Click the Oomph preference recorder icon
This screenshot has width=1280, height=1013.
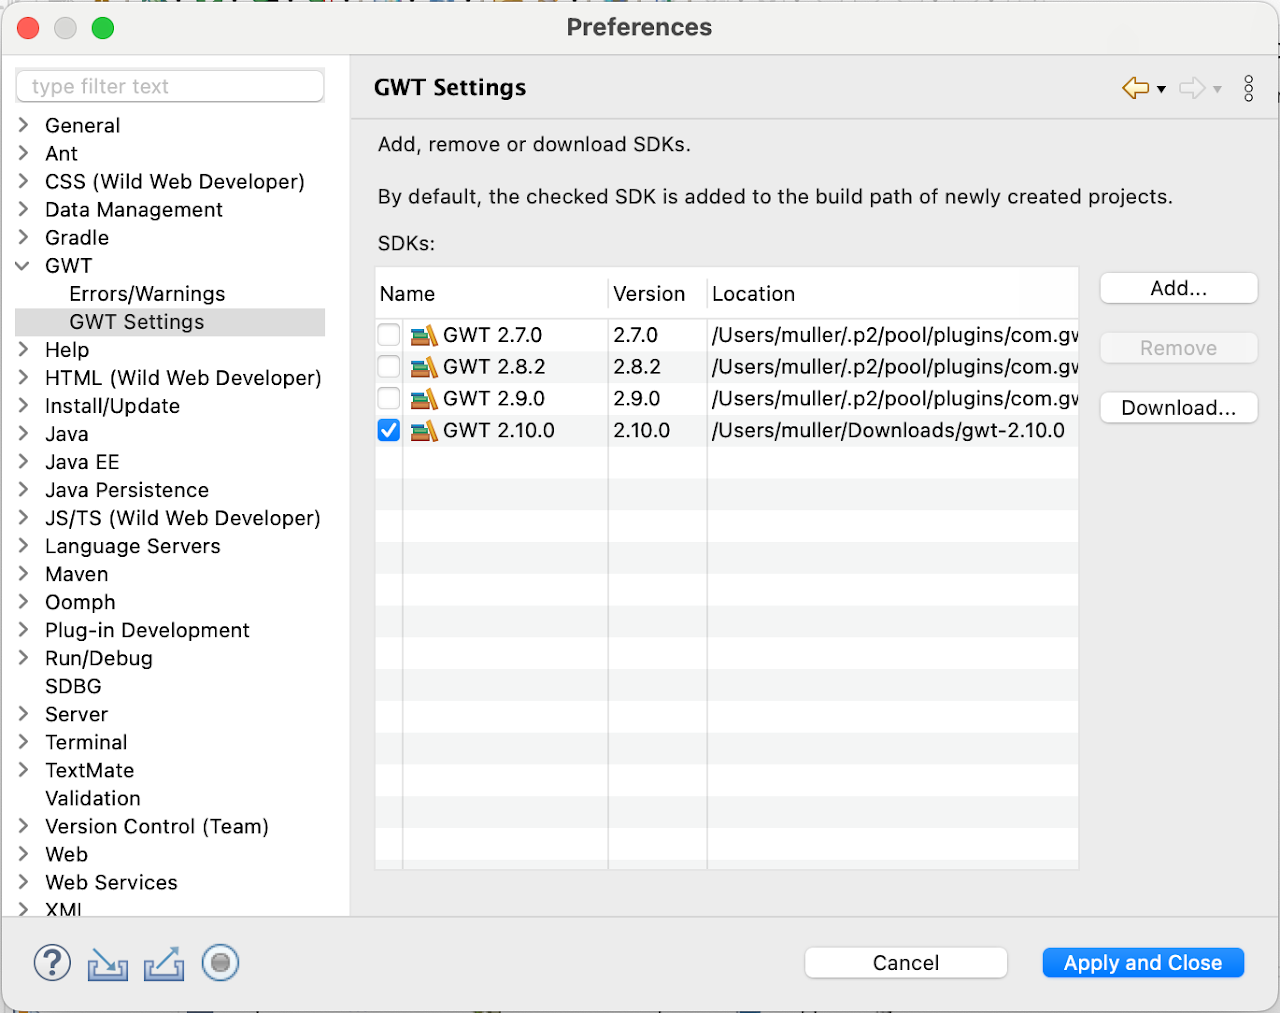point(220,963)
